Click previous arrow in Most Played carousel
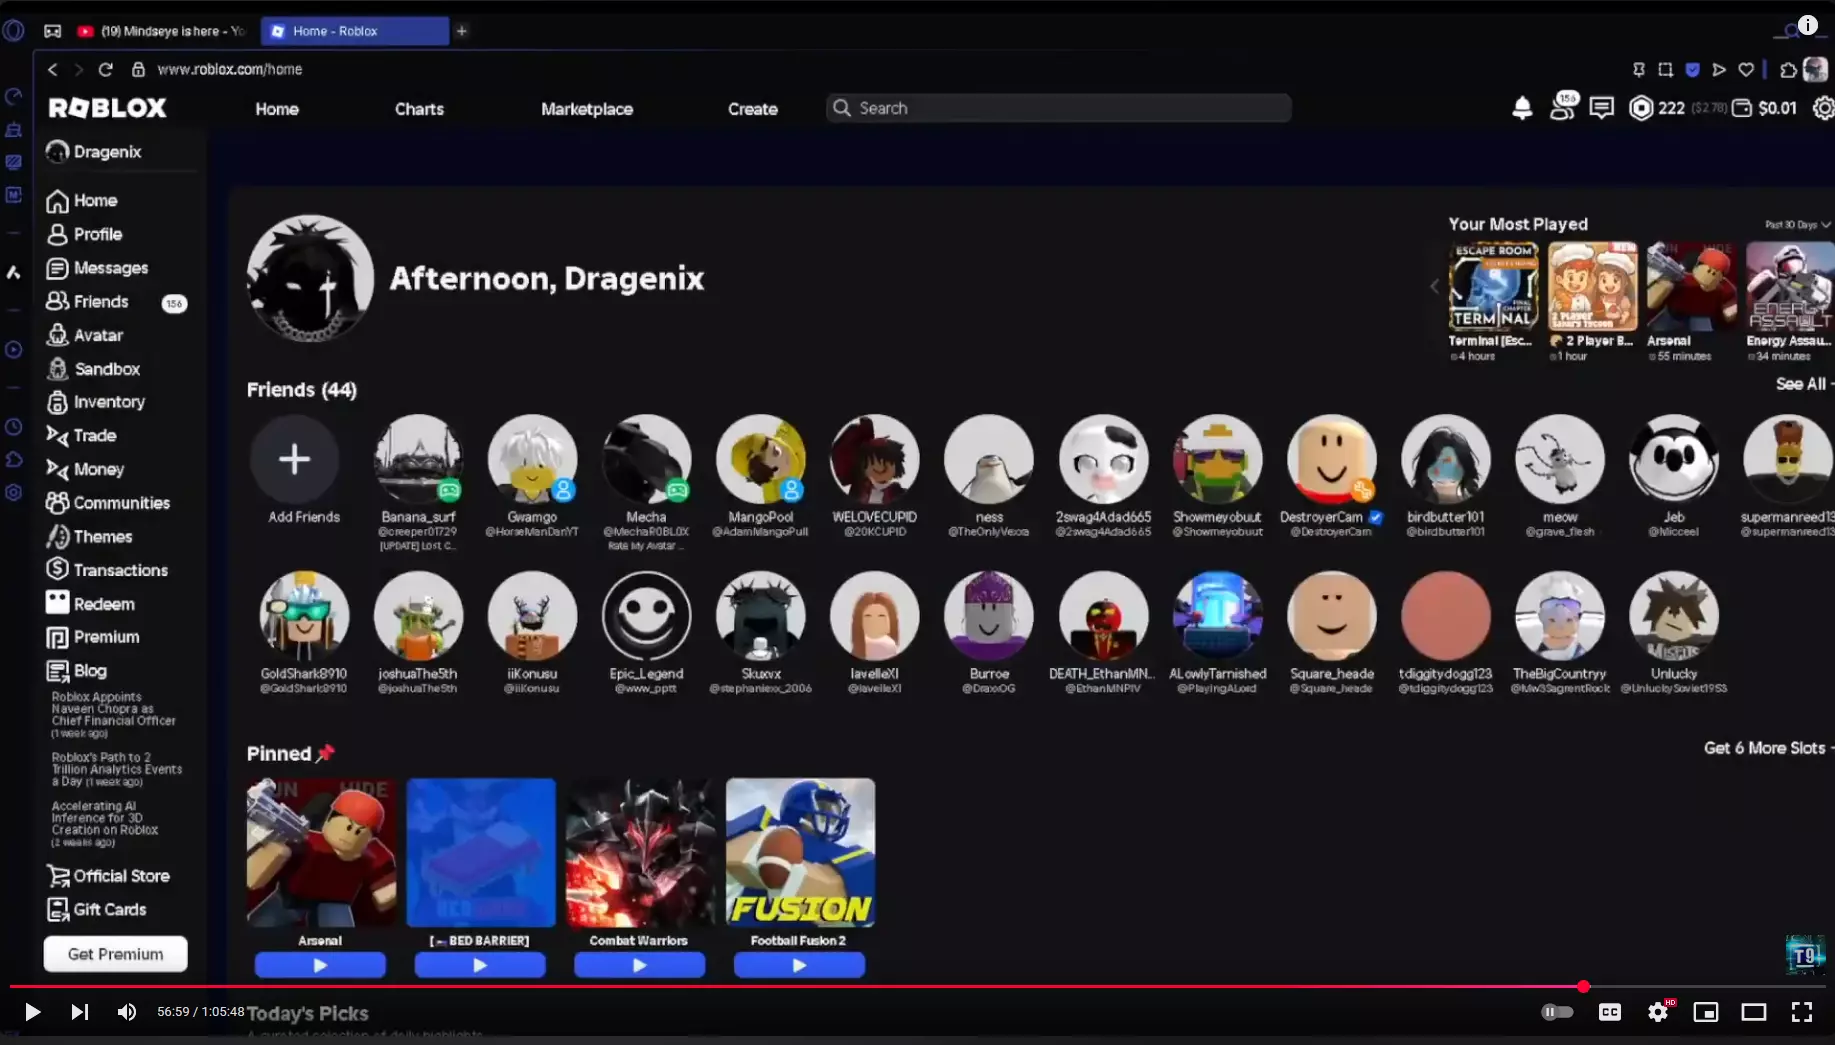This screenshot has width=1835, height=1045. tap(1434, 286)
